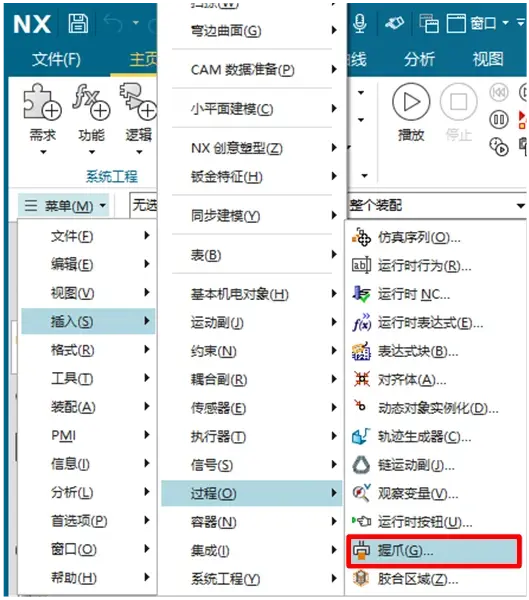Click the restart-to-beginning simulation icon
The width and height of the screenshot is (529, 600).
[499, 92]
